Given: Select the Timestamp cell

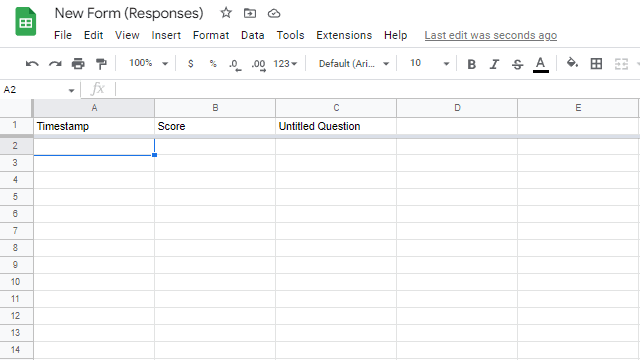Looking at the screenshot, I should click(x=94, y=126).
